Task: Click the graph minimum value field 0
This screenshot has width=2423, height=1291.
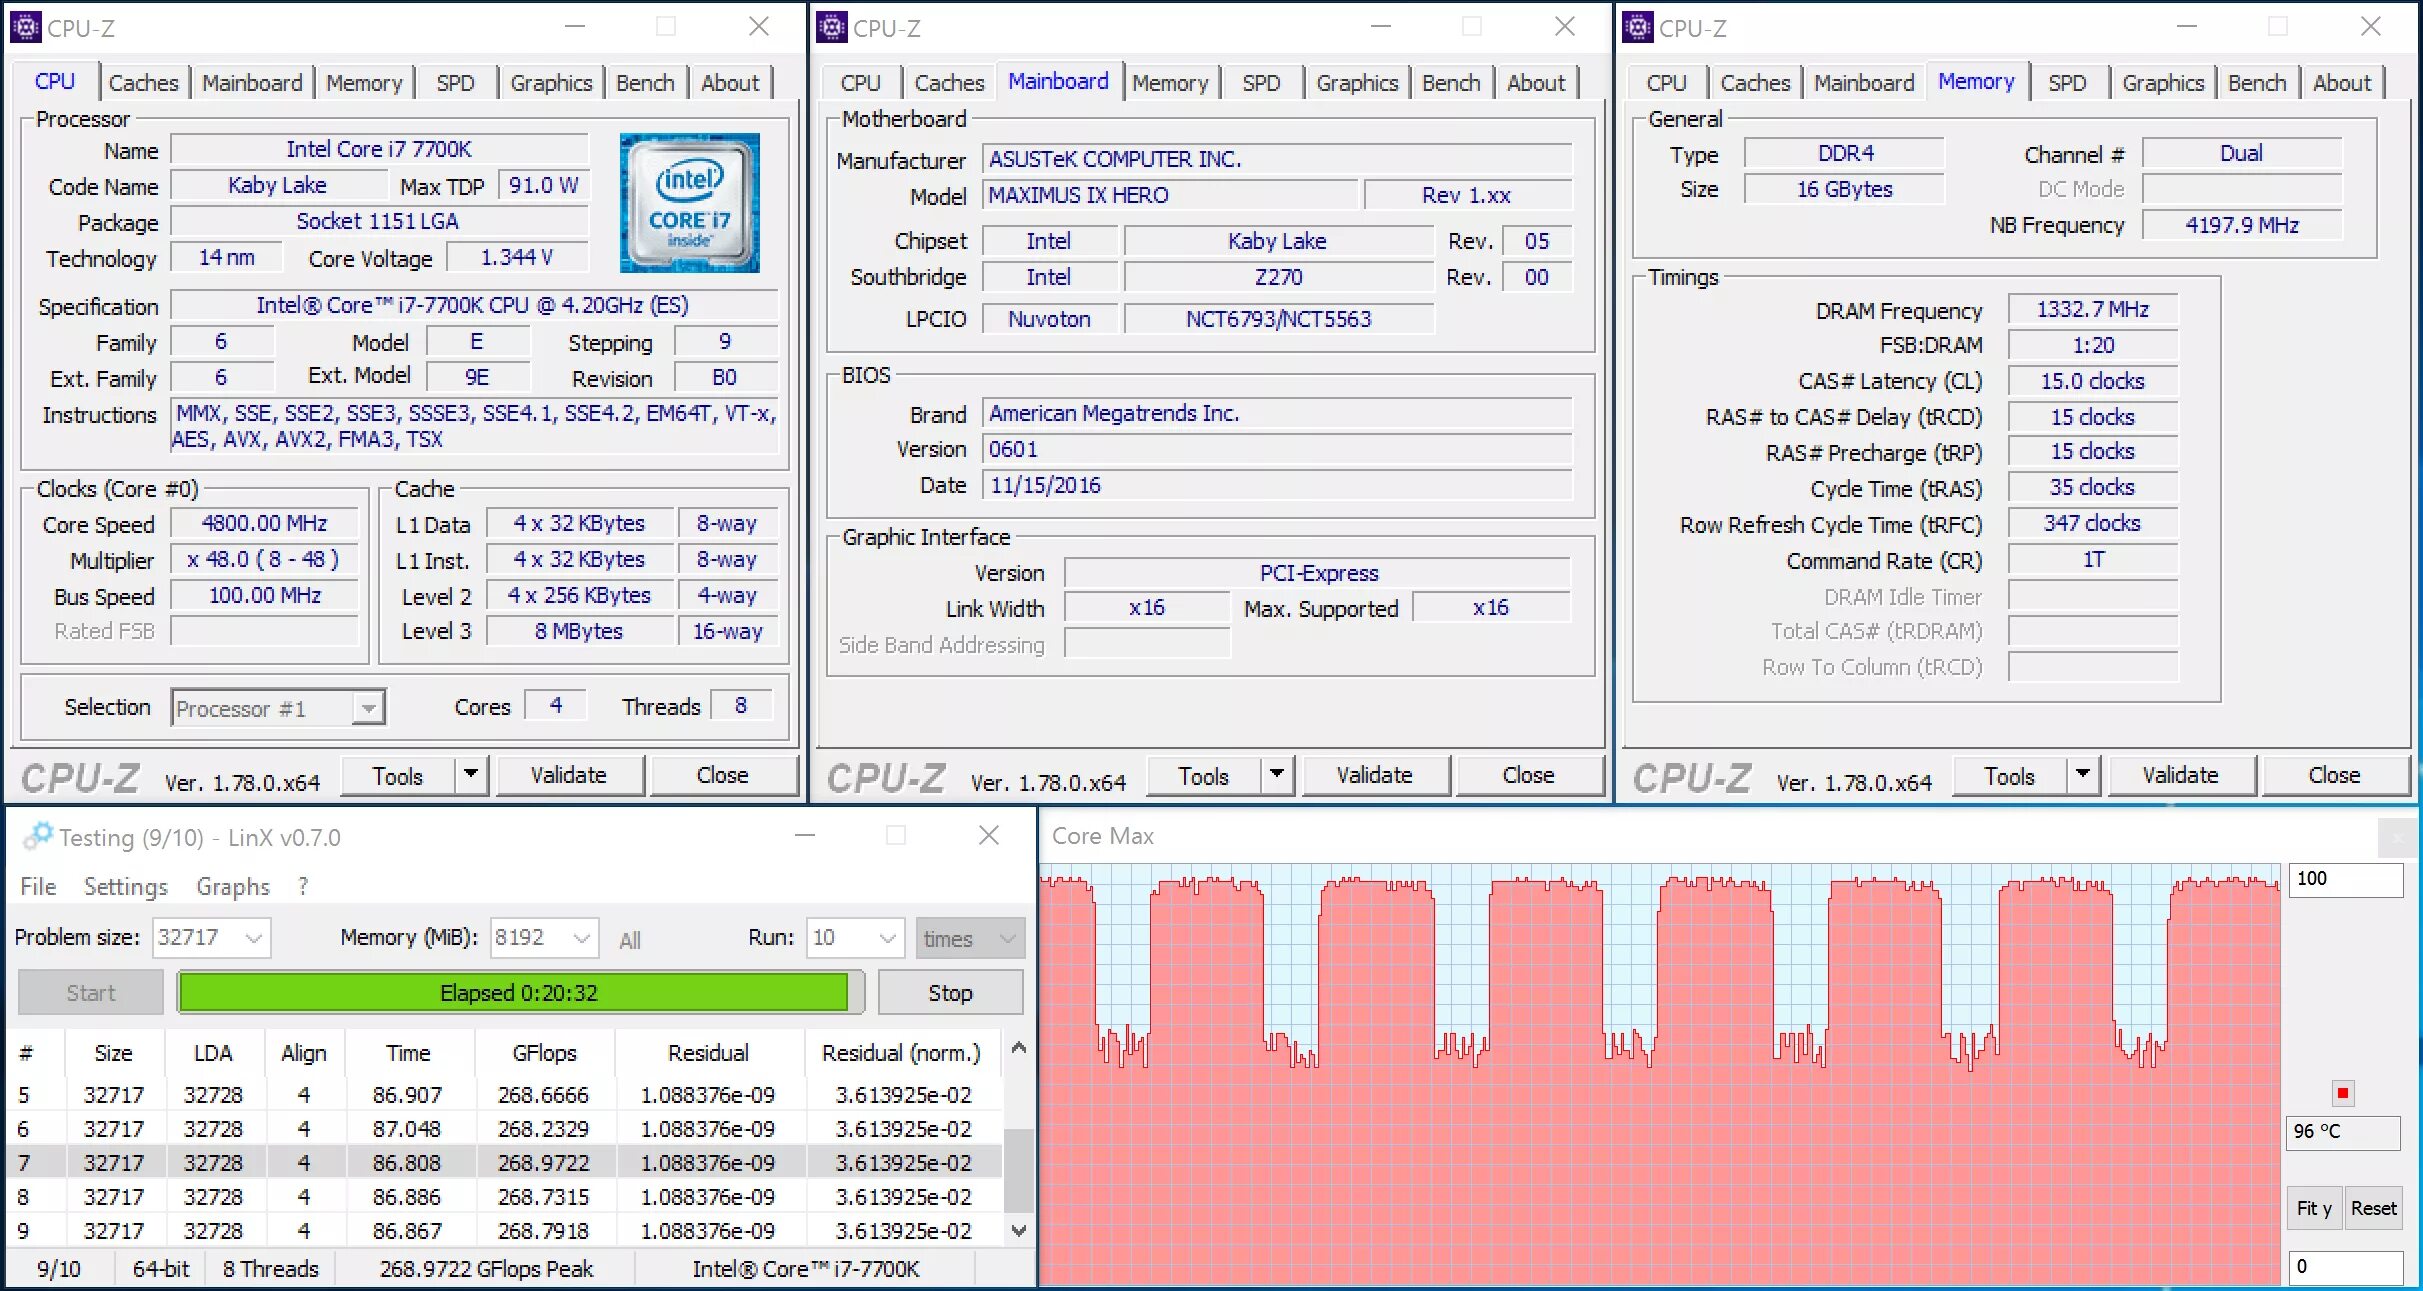Action: point(2345,1267)
